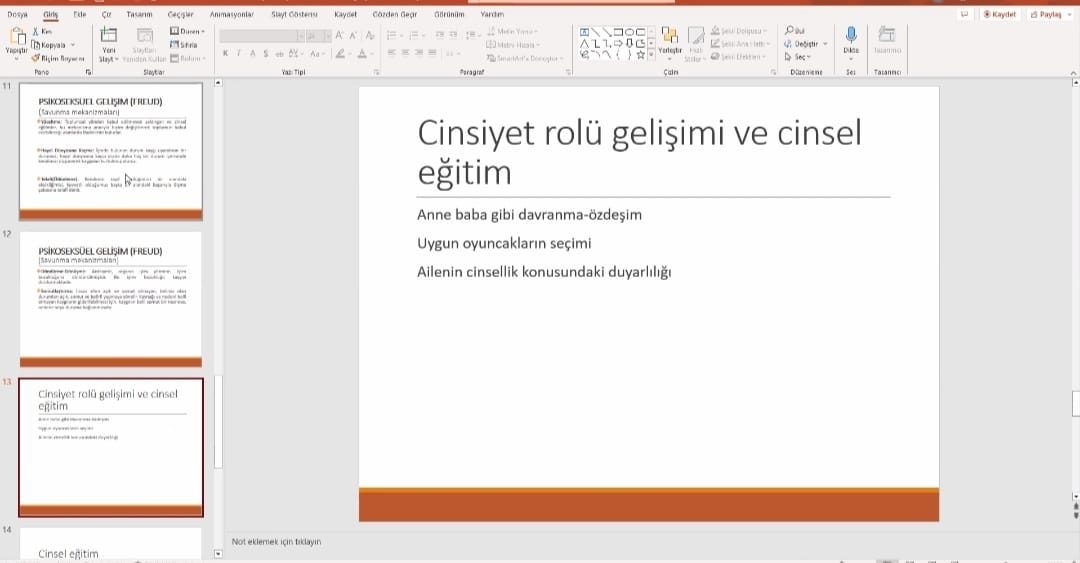Viewport: 1080px width, 563px height.
Task: Increase list indent level
Action: click(454, 35)
